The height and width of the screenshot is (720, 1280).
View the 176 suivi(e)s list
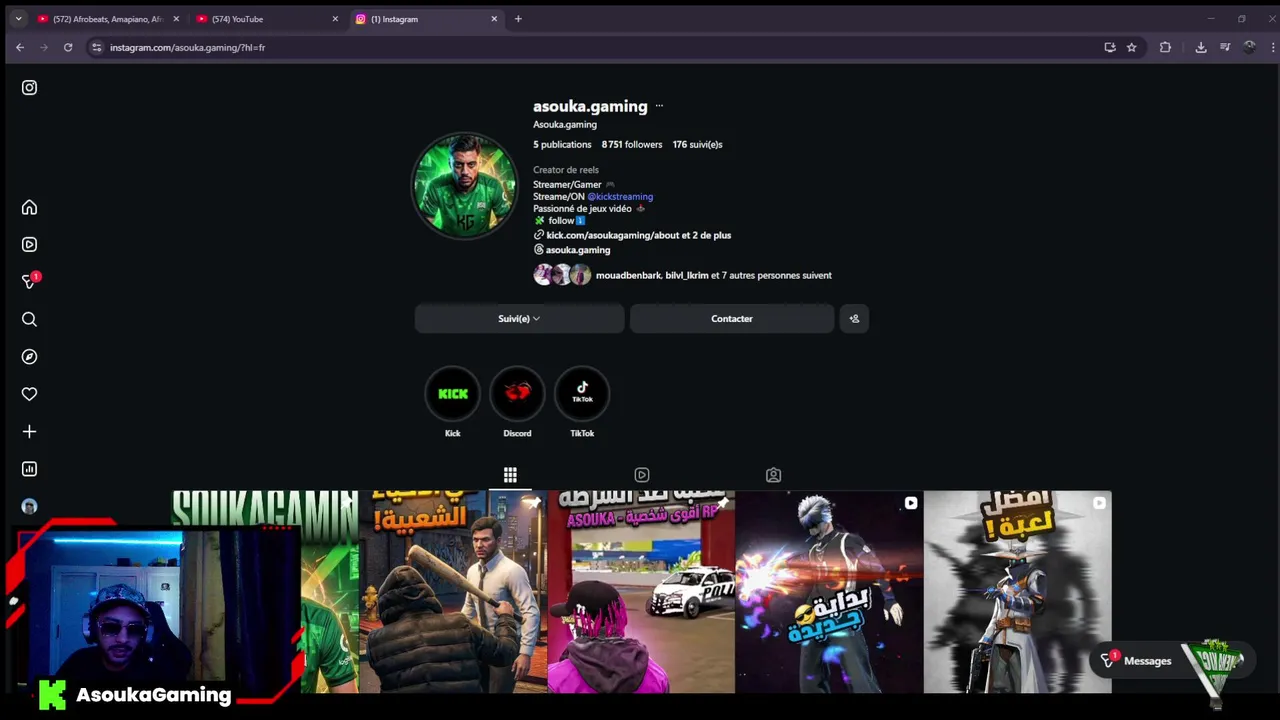(x=697, y=145)
